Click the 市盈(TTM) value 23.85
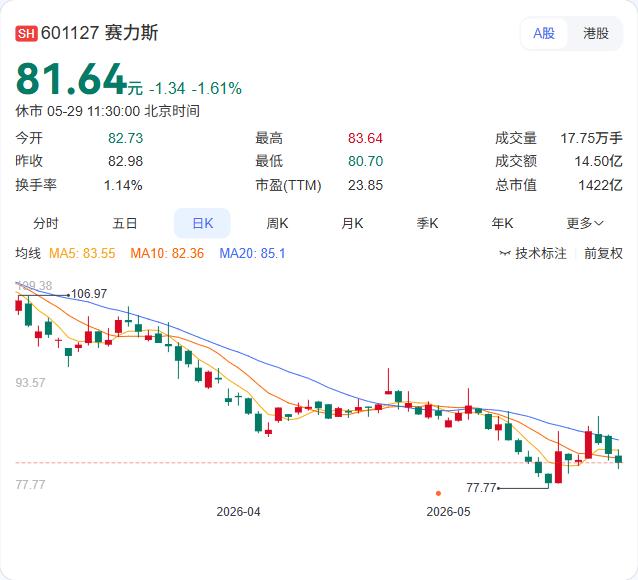Screen dimensions: 638x580 [x=365, y=186]
